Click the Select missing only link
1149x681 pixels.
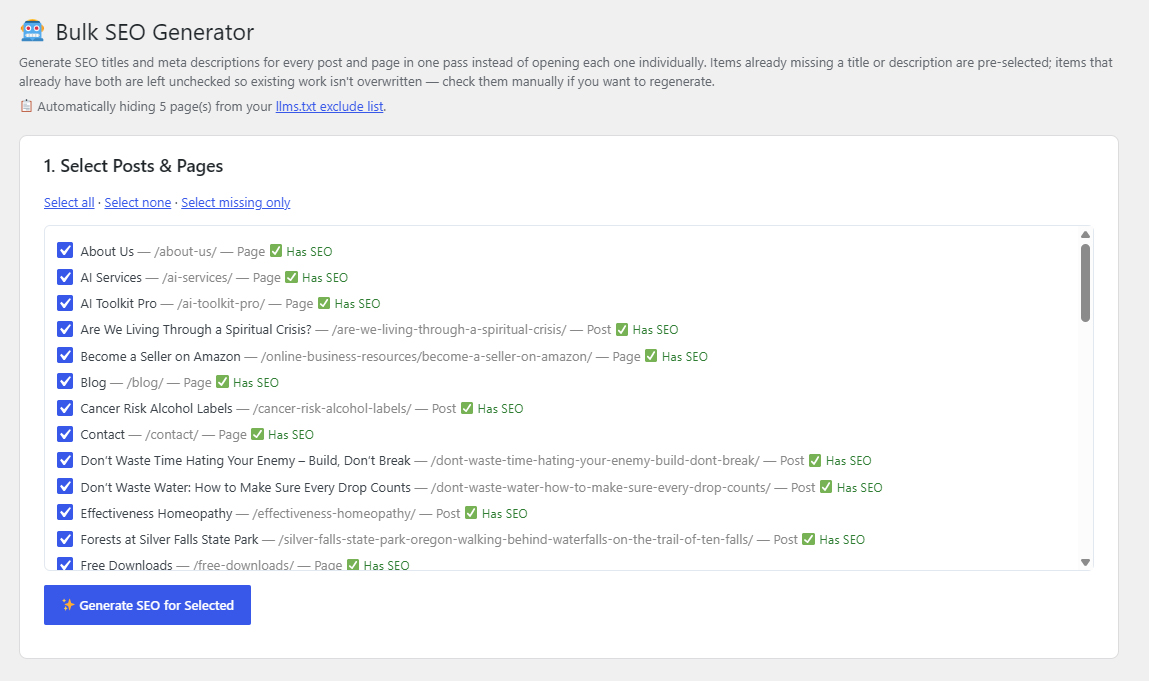(236, 202)
